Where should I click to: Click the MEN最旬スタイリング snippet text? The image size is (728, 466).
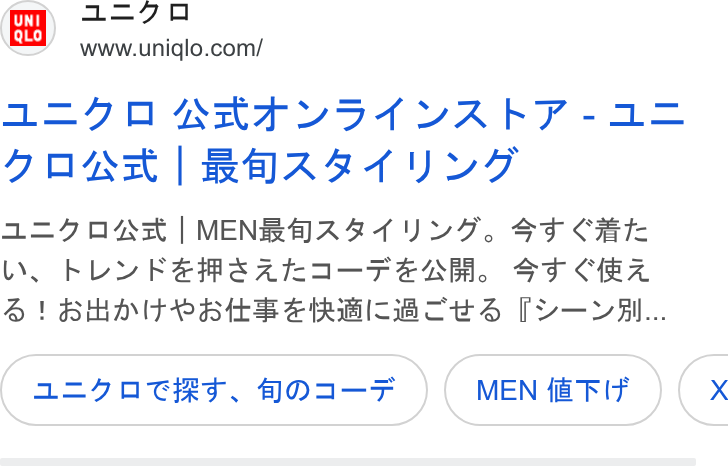coord(339,230)
